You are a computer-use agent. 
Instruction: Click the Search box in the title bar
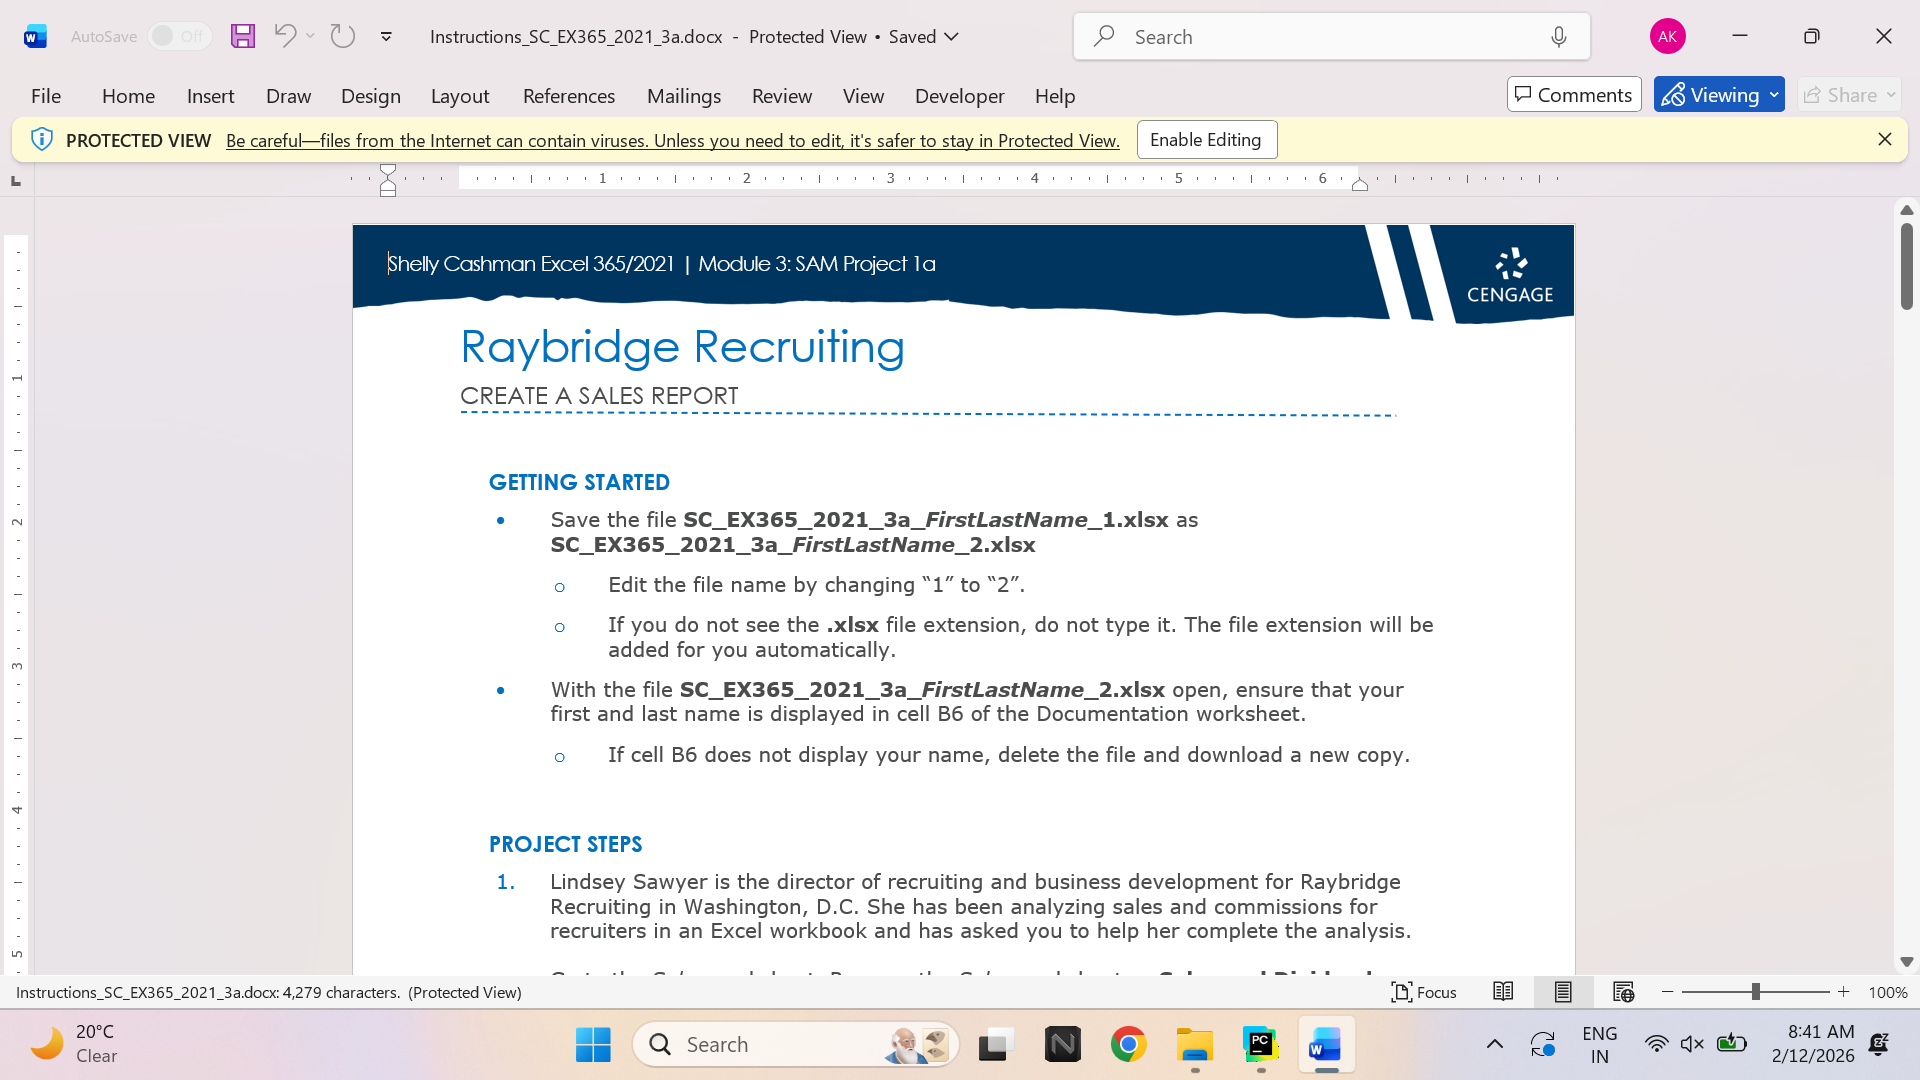coord(1332,37)
